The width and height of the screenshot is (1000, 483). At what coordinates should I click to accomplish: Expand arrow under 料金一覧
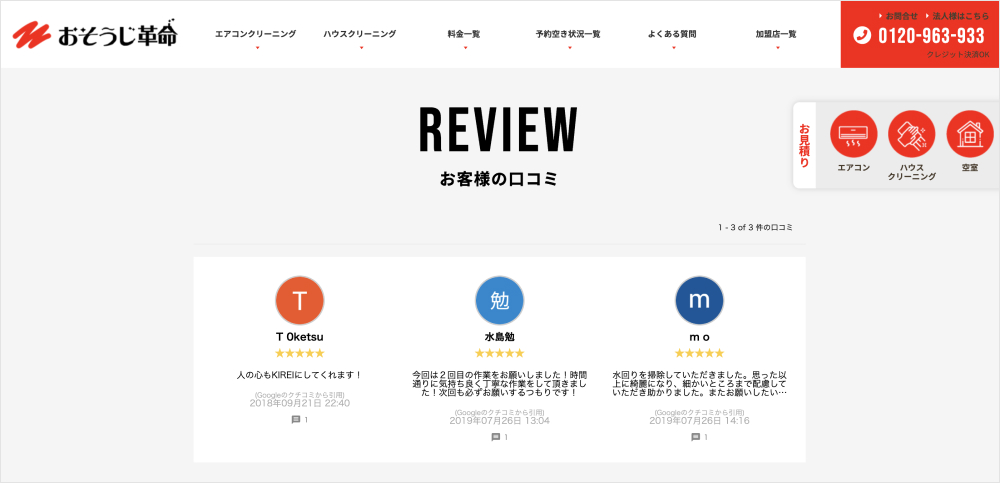coord(466,48)
